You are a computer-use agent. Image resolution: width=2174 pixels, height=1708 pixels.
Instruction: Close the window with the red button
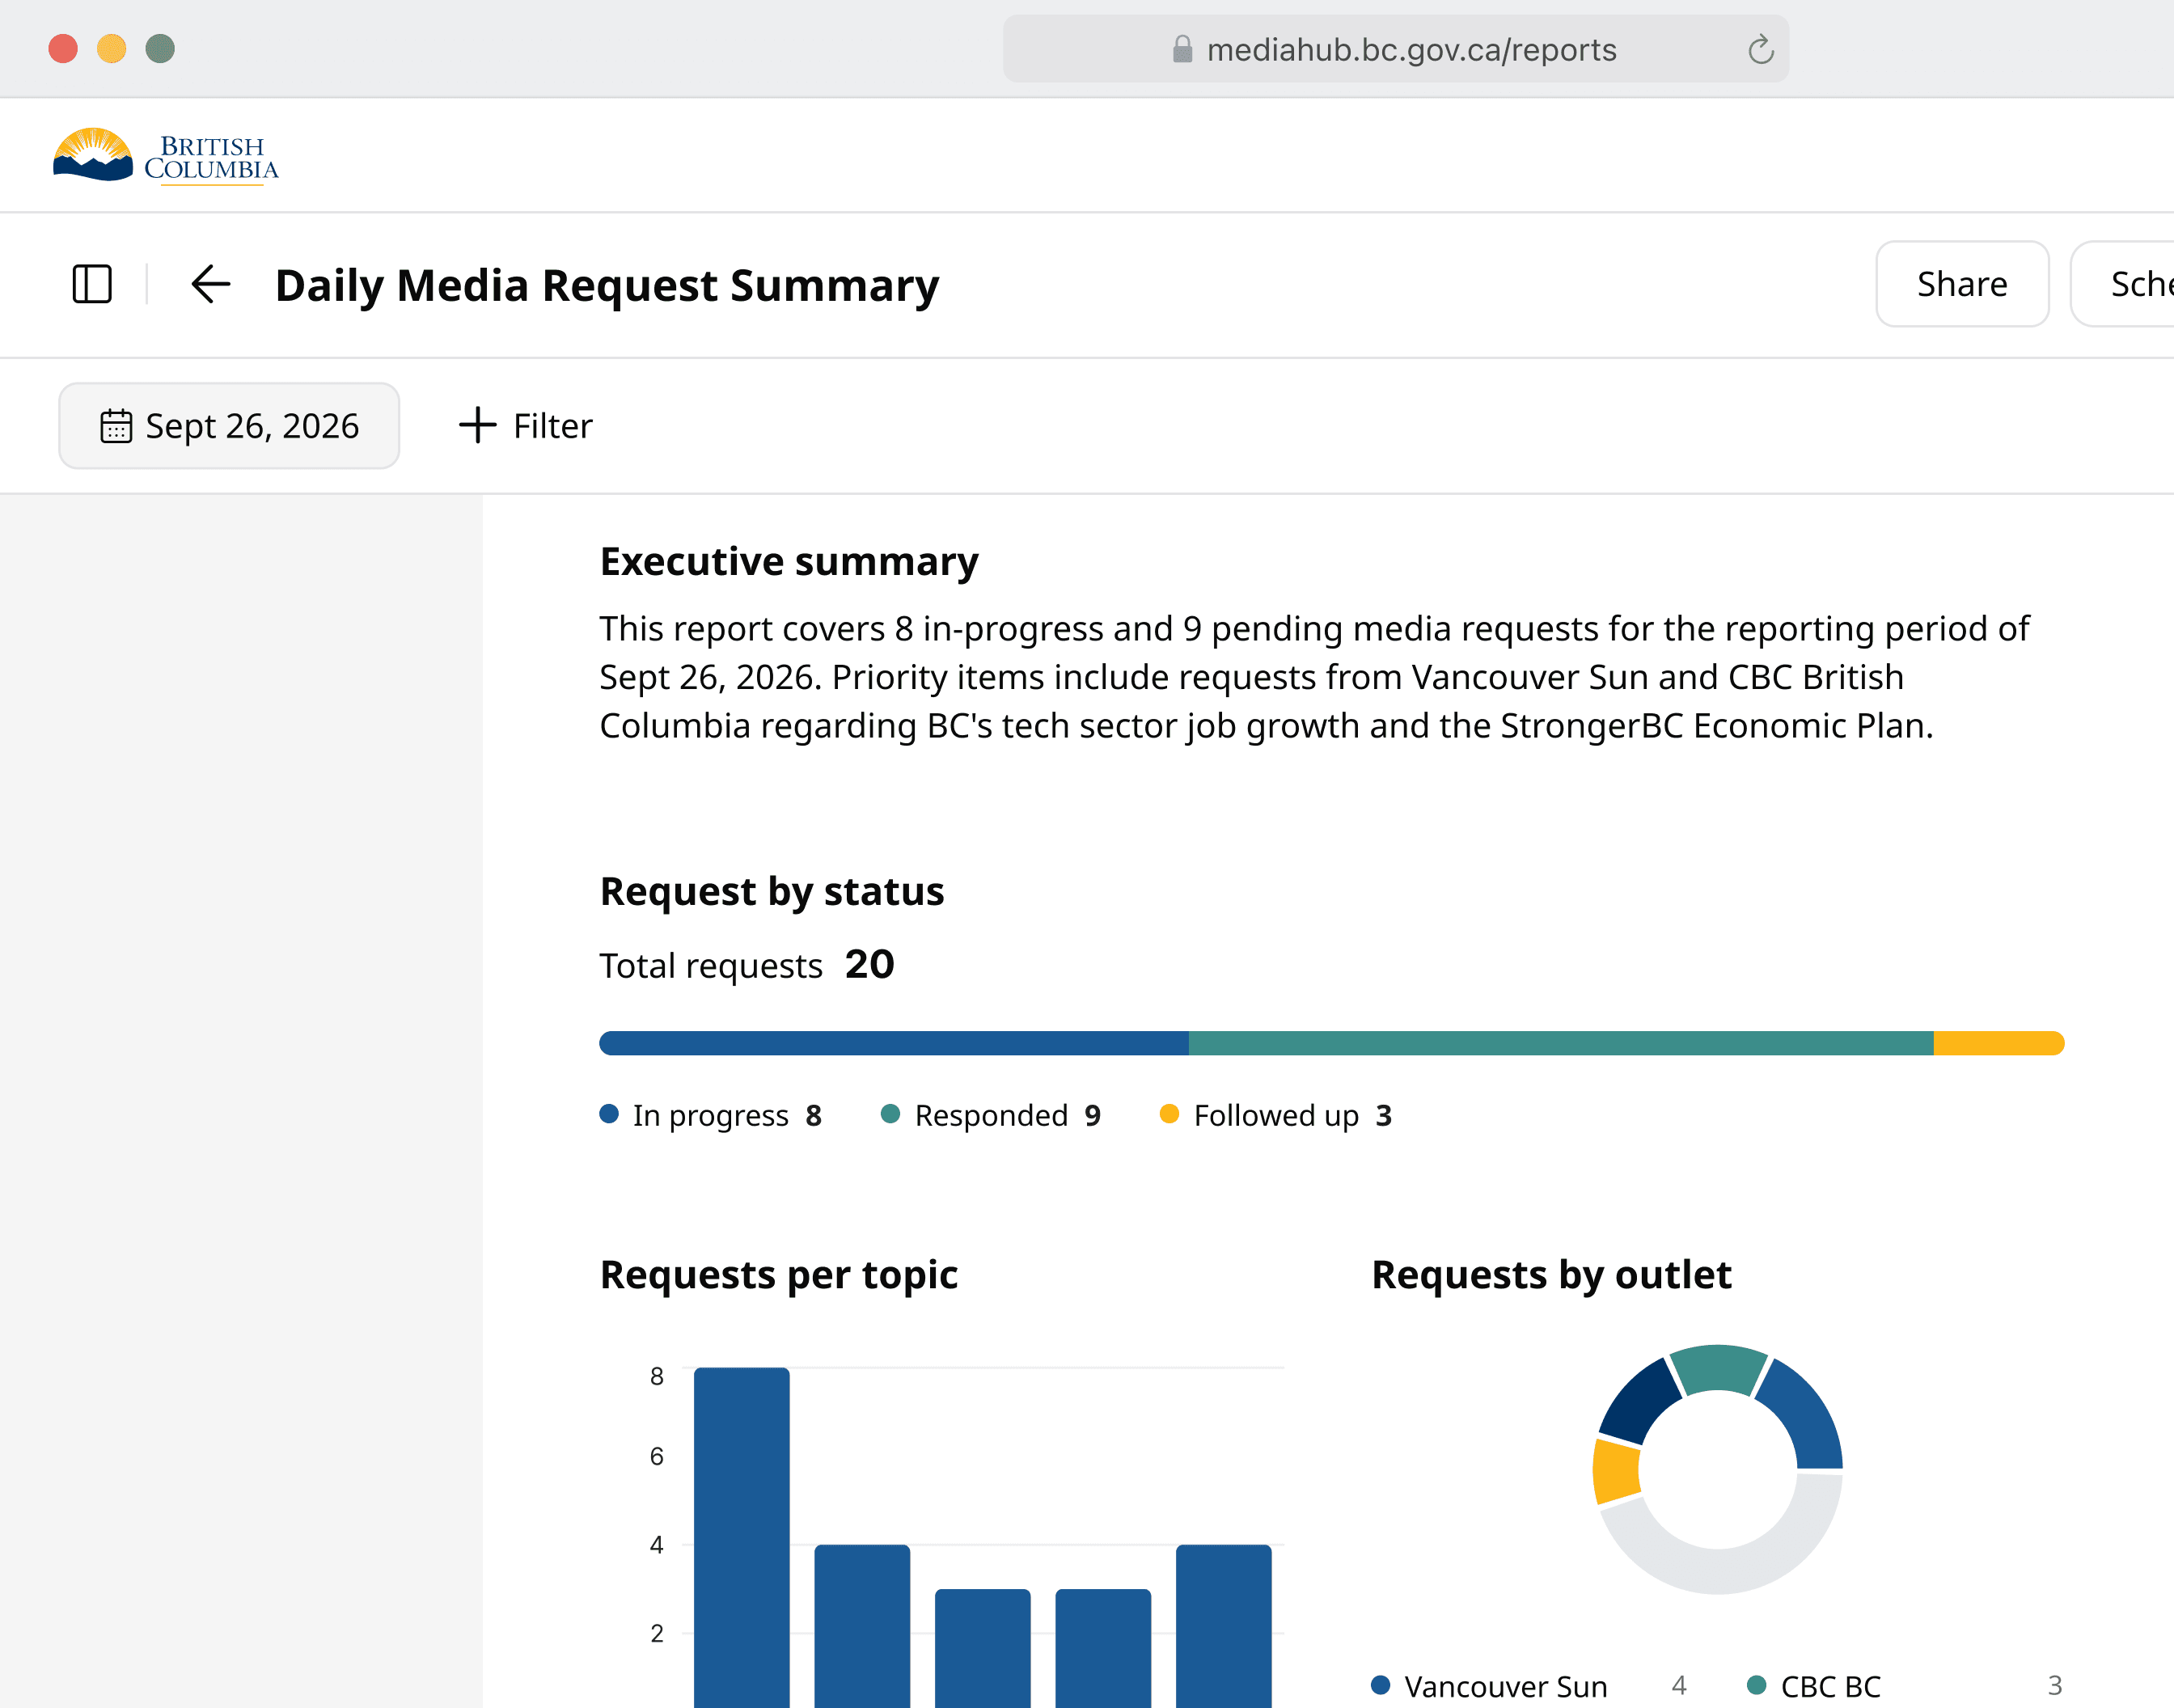tap(63, 49)
